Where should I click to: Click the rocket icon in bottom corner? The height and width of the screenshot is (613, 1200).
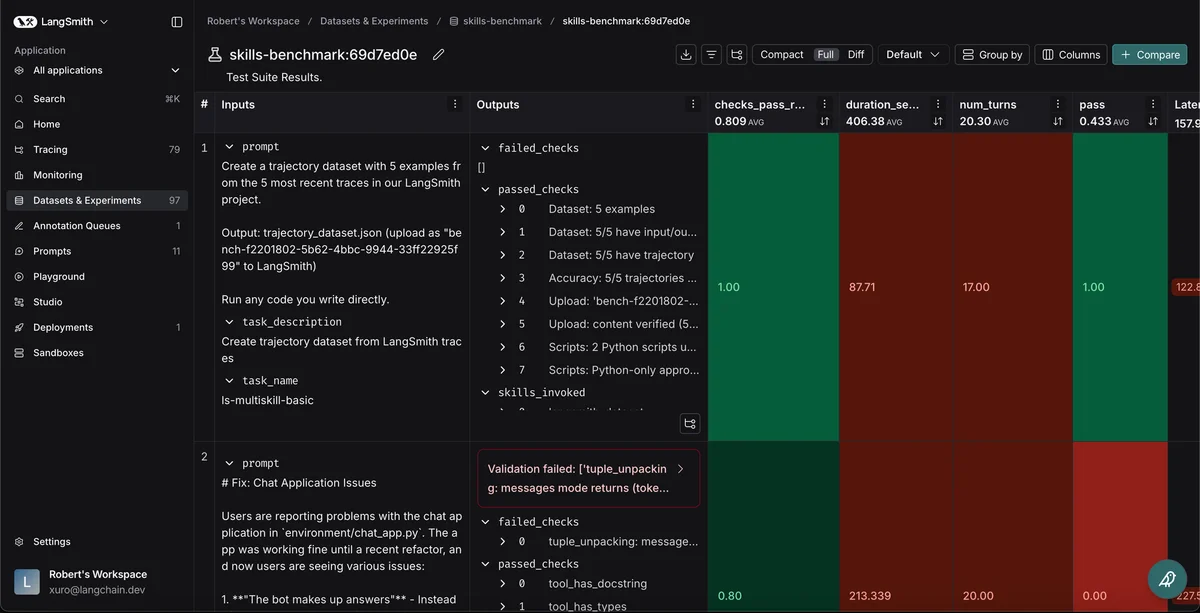click(x=1166, y=579)
